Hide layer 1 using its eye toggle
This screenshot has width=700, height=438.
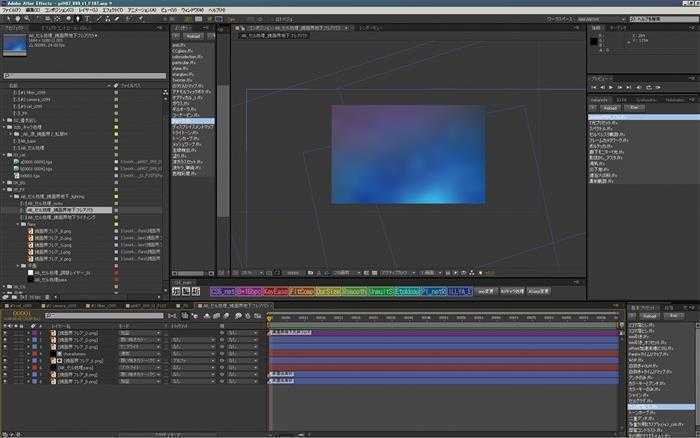coord(5,333)
